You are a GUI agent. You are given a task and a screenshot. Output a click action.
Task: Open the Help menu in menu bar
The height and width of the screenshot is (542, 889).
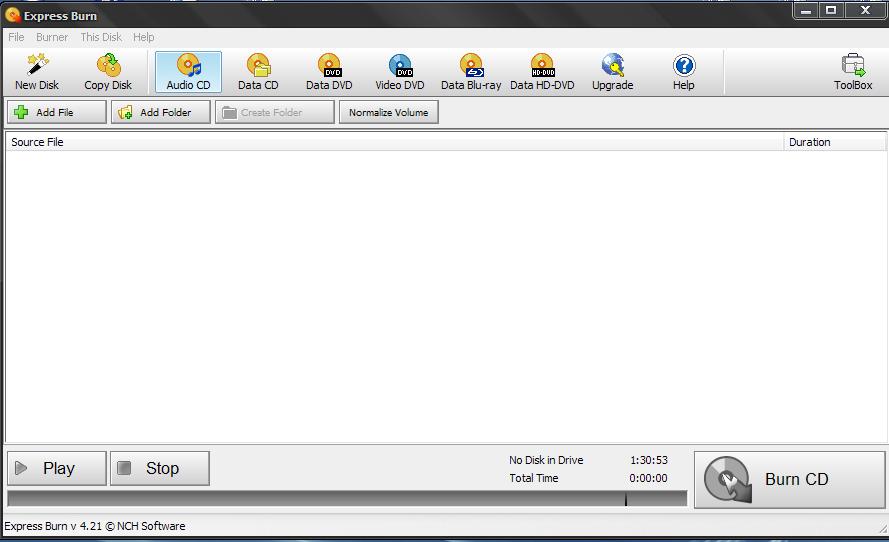[143, 37]
